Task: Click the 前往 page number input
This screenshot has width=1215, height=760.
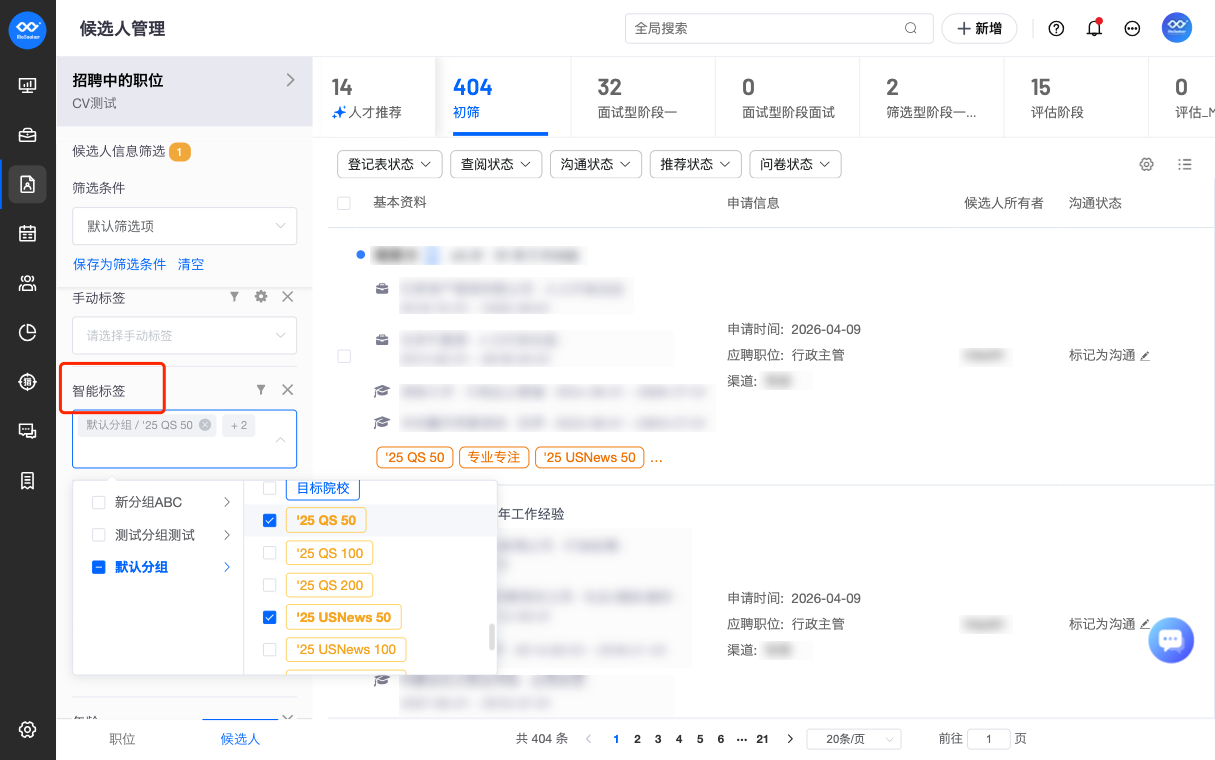Action: pos(989,739)
